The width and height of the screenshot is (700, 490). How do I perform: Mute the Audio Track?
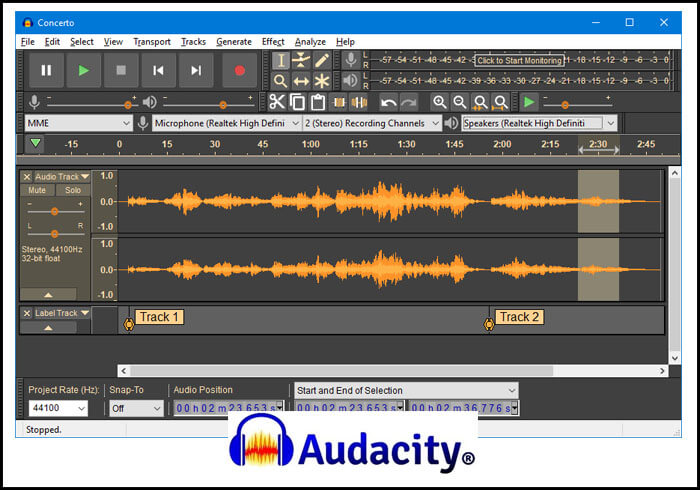click(x=37, y=190)
